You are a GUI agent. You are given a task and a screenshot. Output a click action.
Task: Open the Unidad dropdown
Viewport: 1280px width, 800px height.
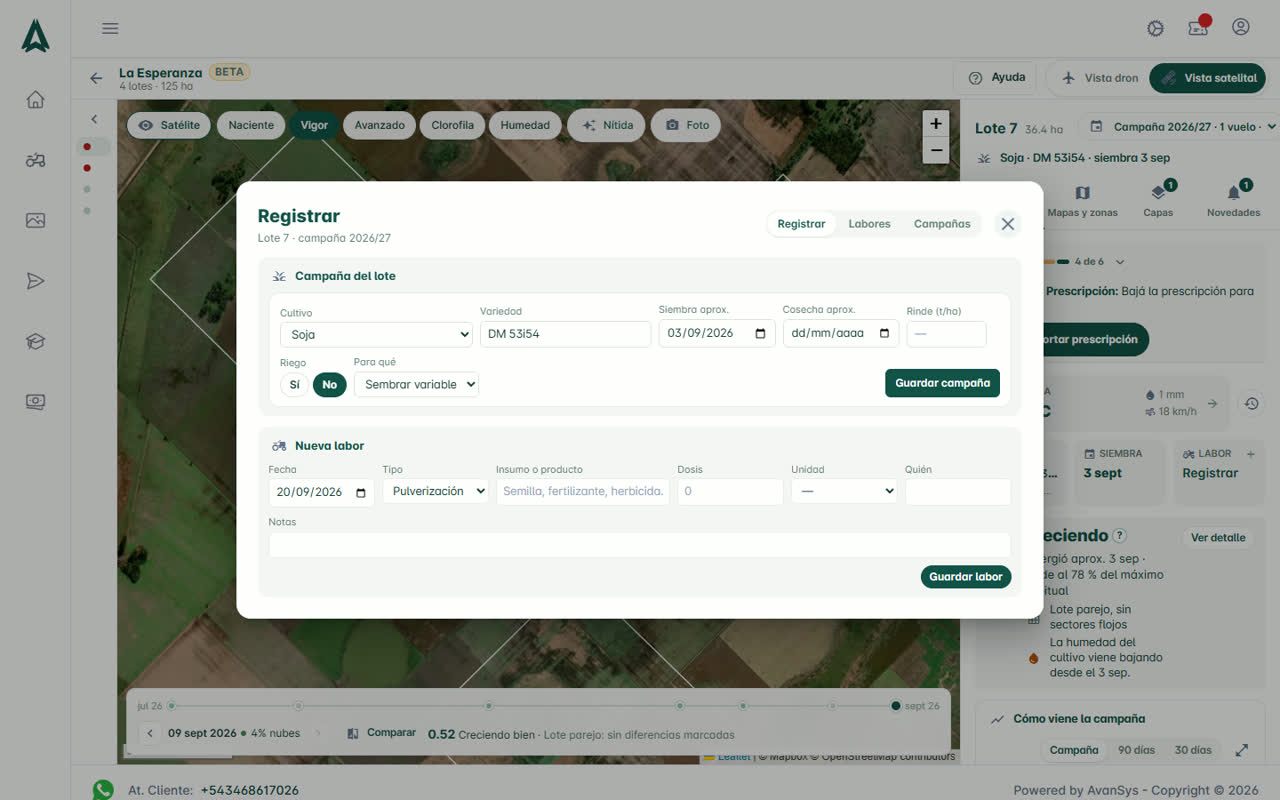pyautogui.click(x=844, y=491)
